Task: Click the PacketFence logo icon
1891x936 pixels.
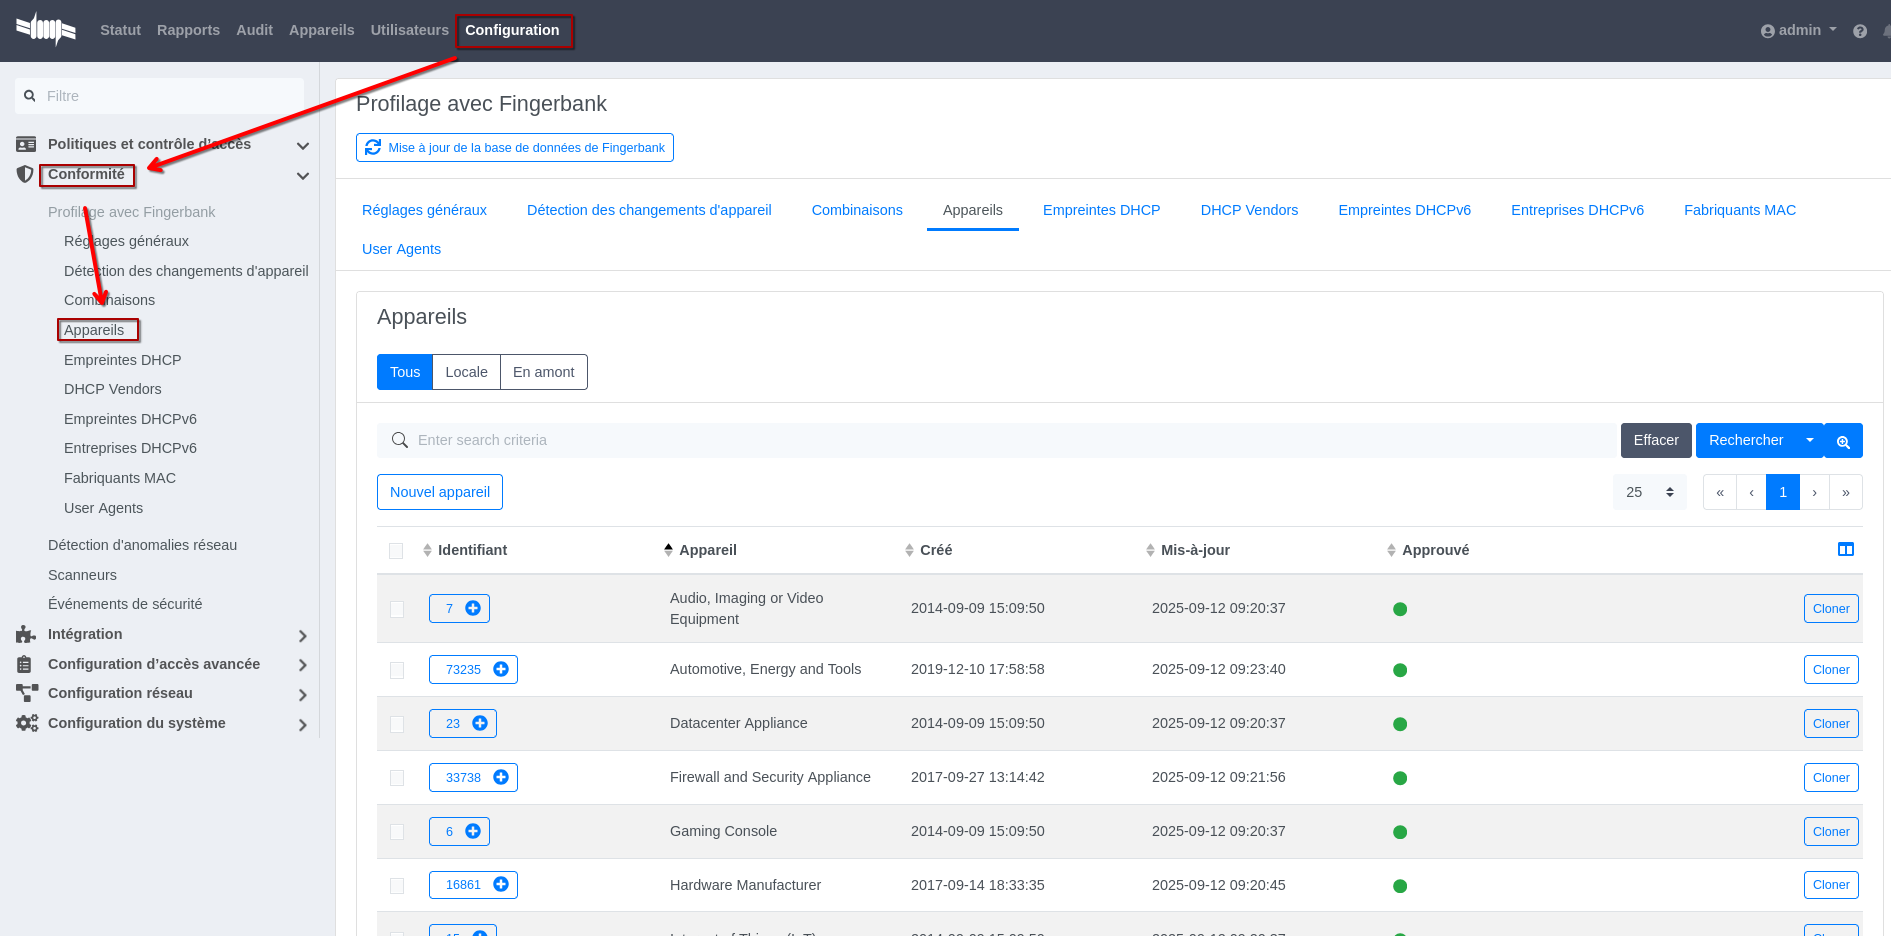Action: click(46, 29)
